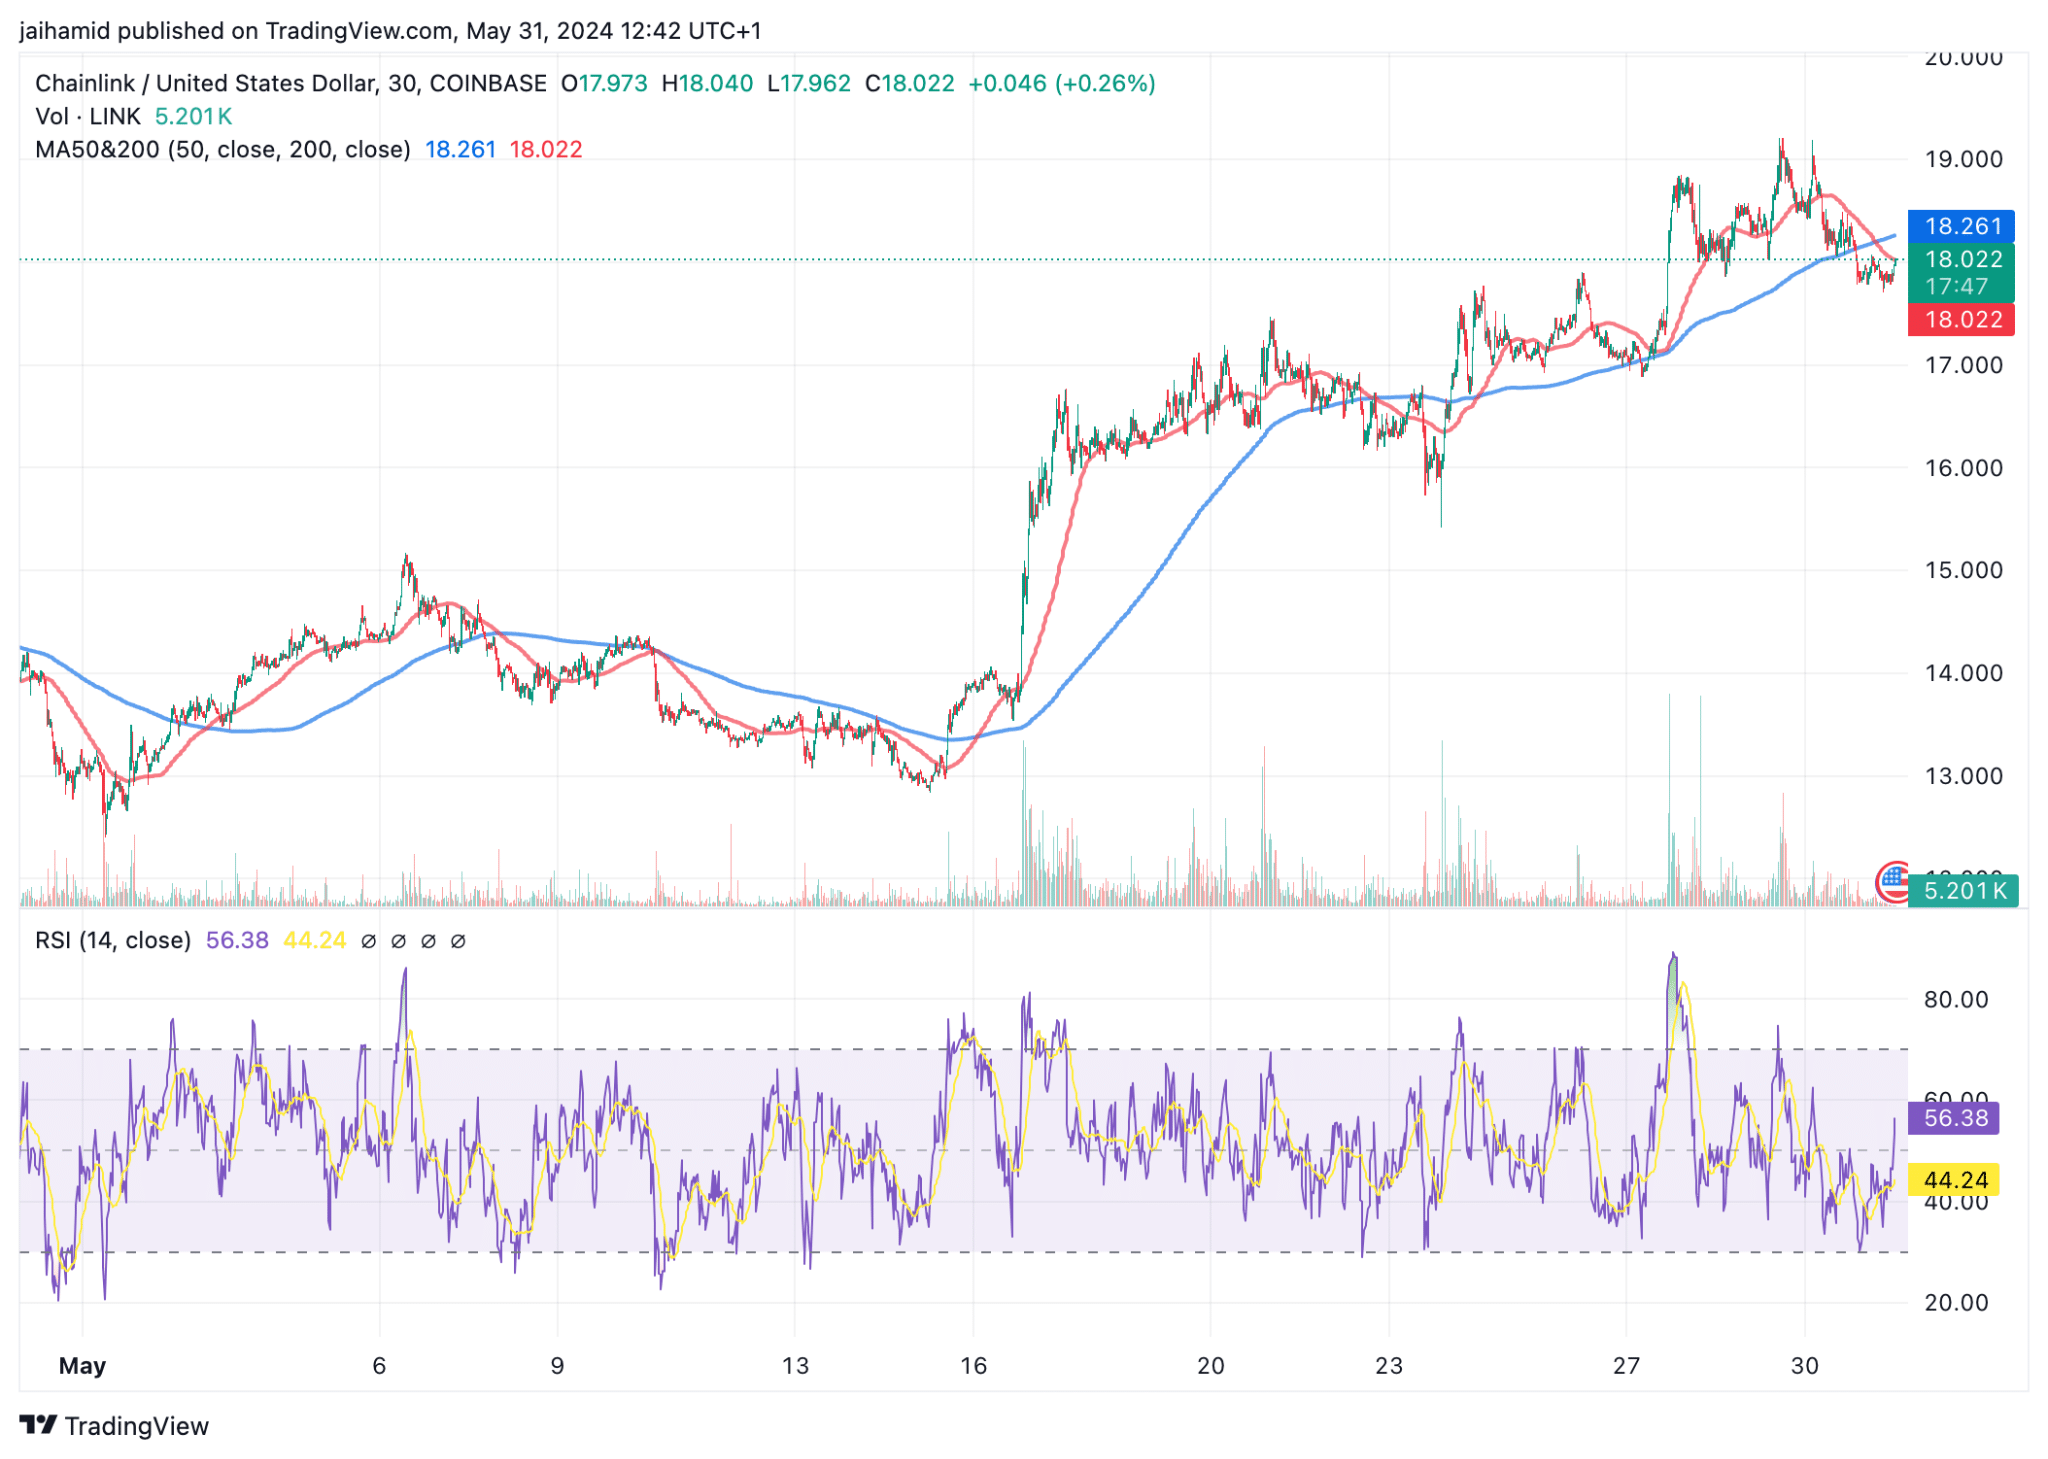The height and width of the screenshot is (1459, 2048).
Task: Click the 80.00 RSI axis label
Action: click(x=1957, y=999)
